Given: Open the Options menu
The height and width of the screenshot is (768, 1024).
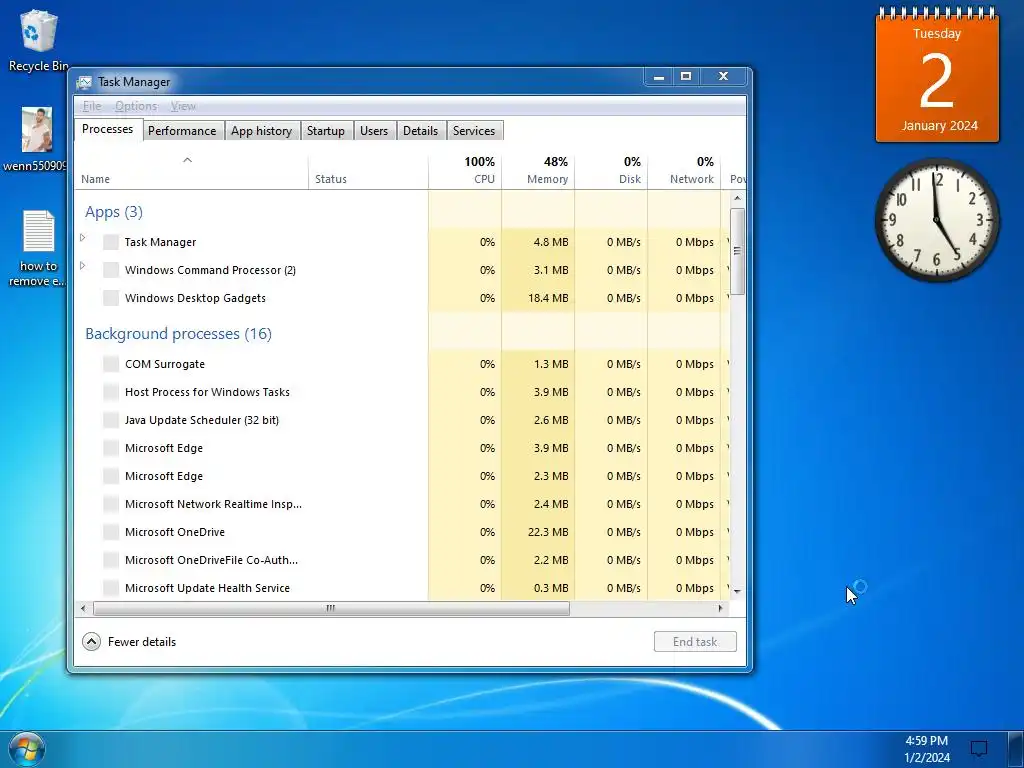Looking at the screenshot, I should pyautogui.click(x=136, y=106).
